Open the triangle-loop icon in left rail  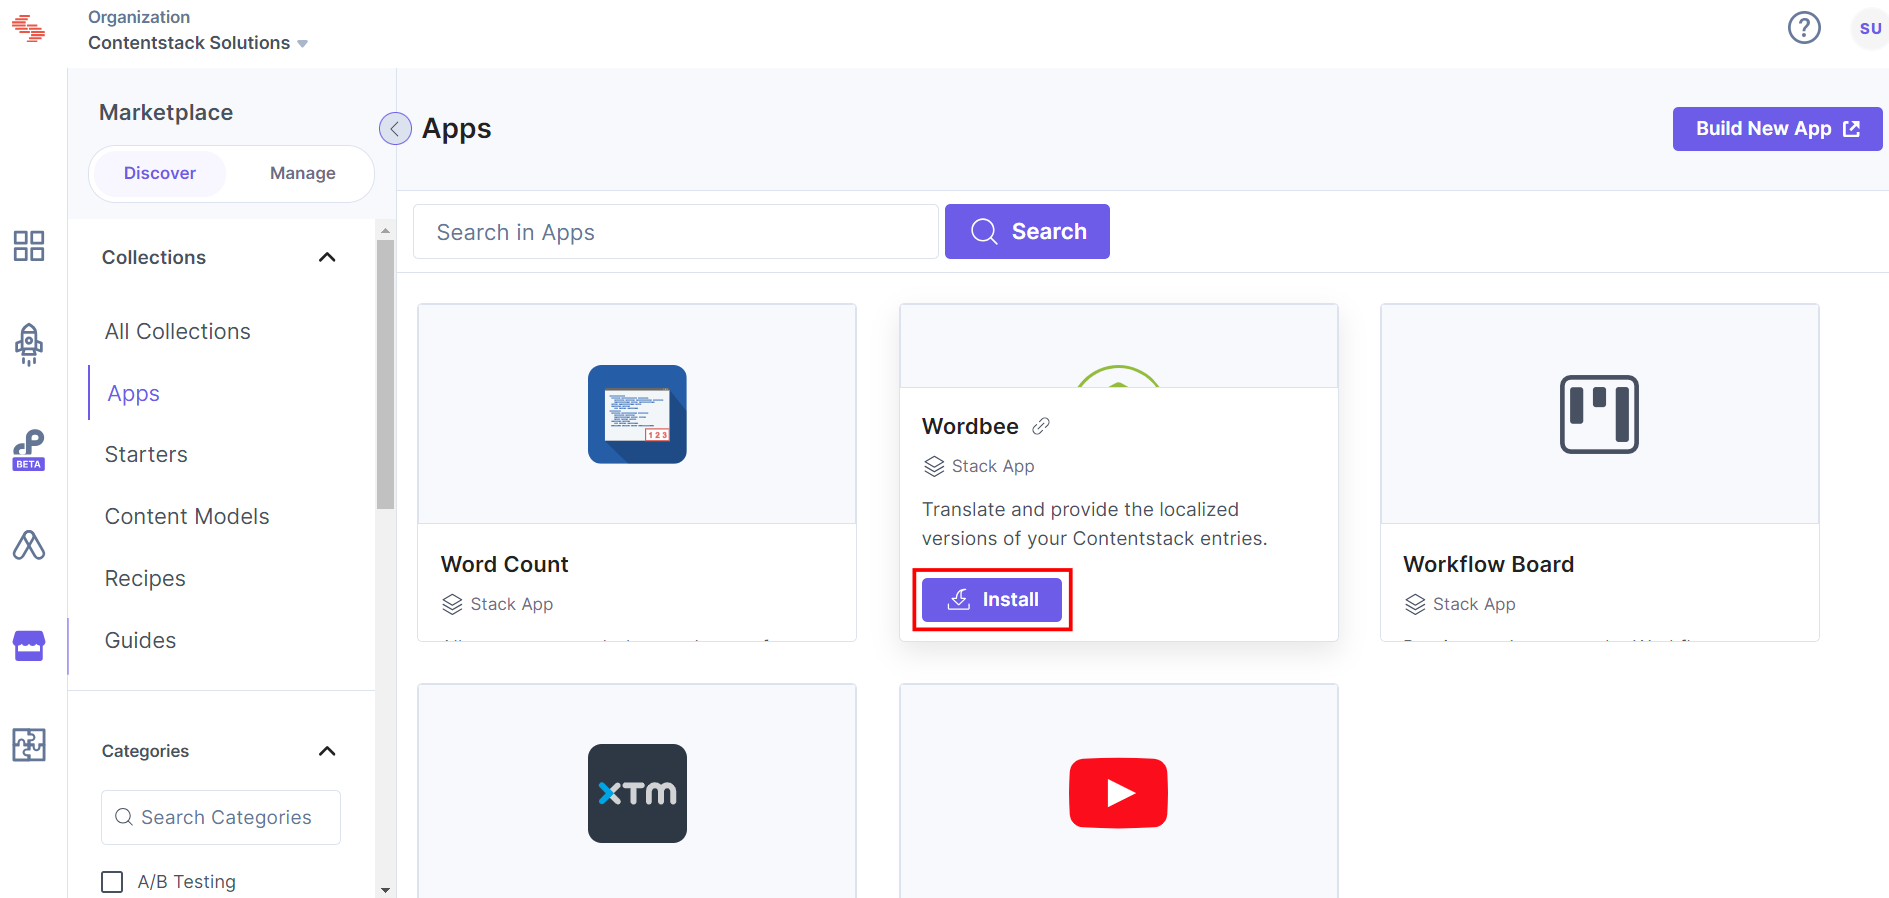(x=29, y=545)
